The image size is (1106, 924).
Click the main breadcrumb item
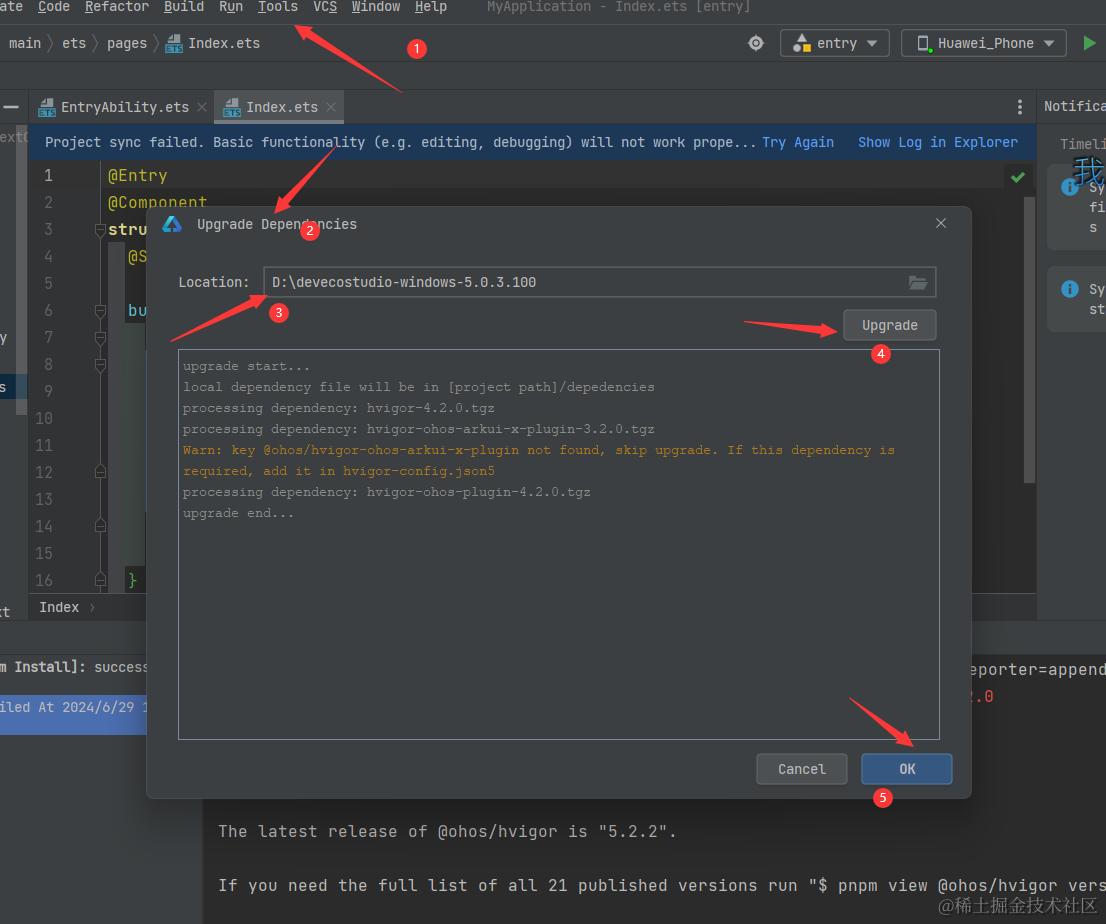25,43
